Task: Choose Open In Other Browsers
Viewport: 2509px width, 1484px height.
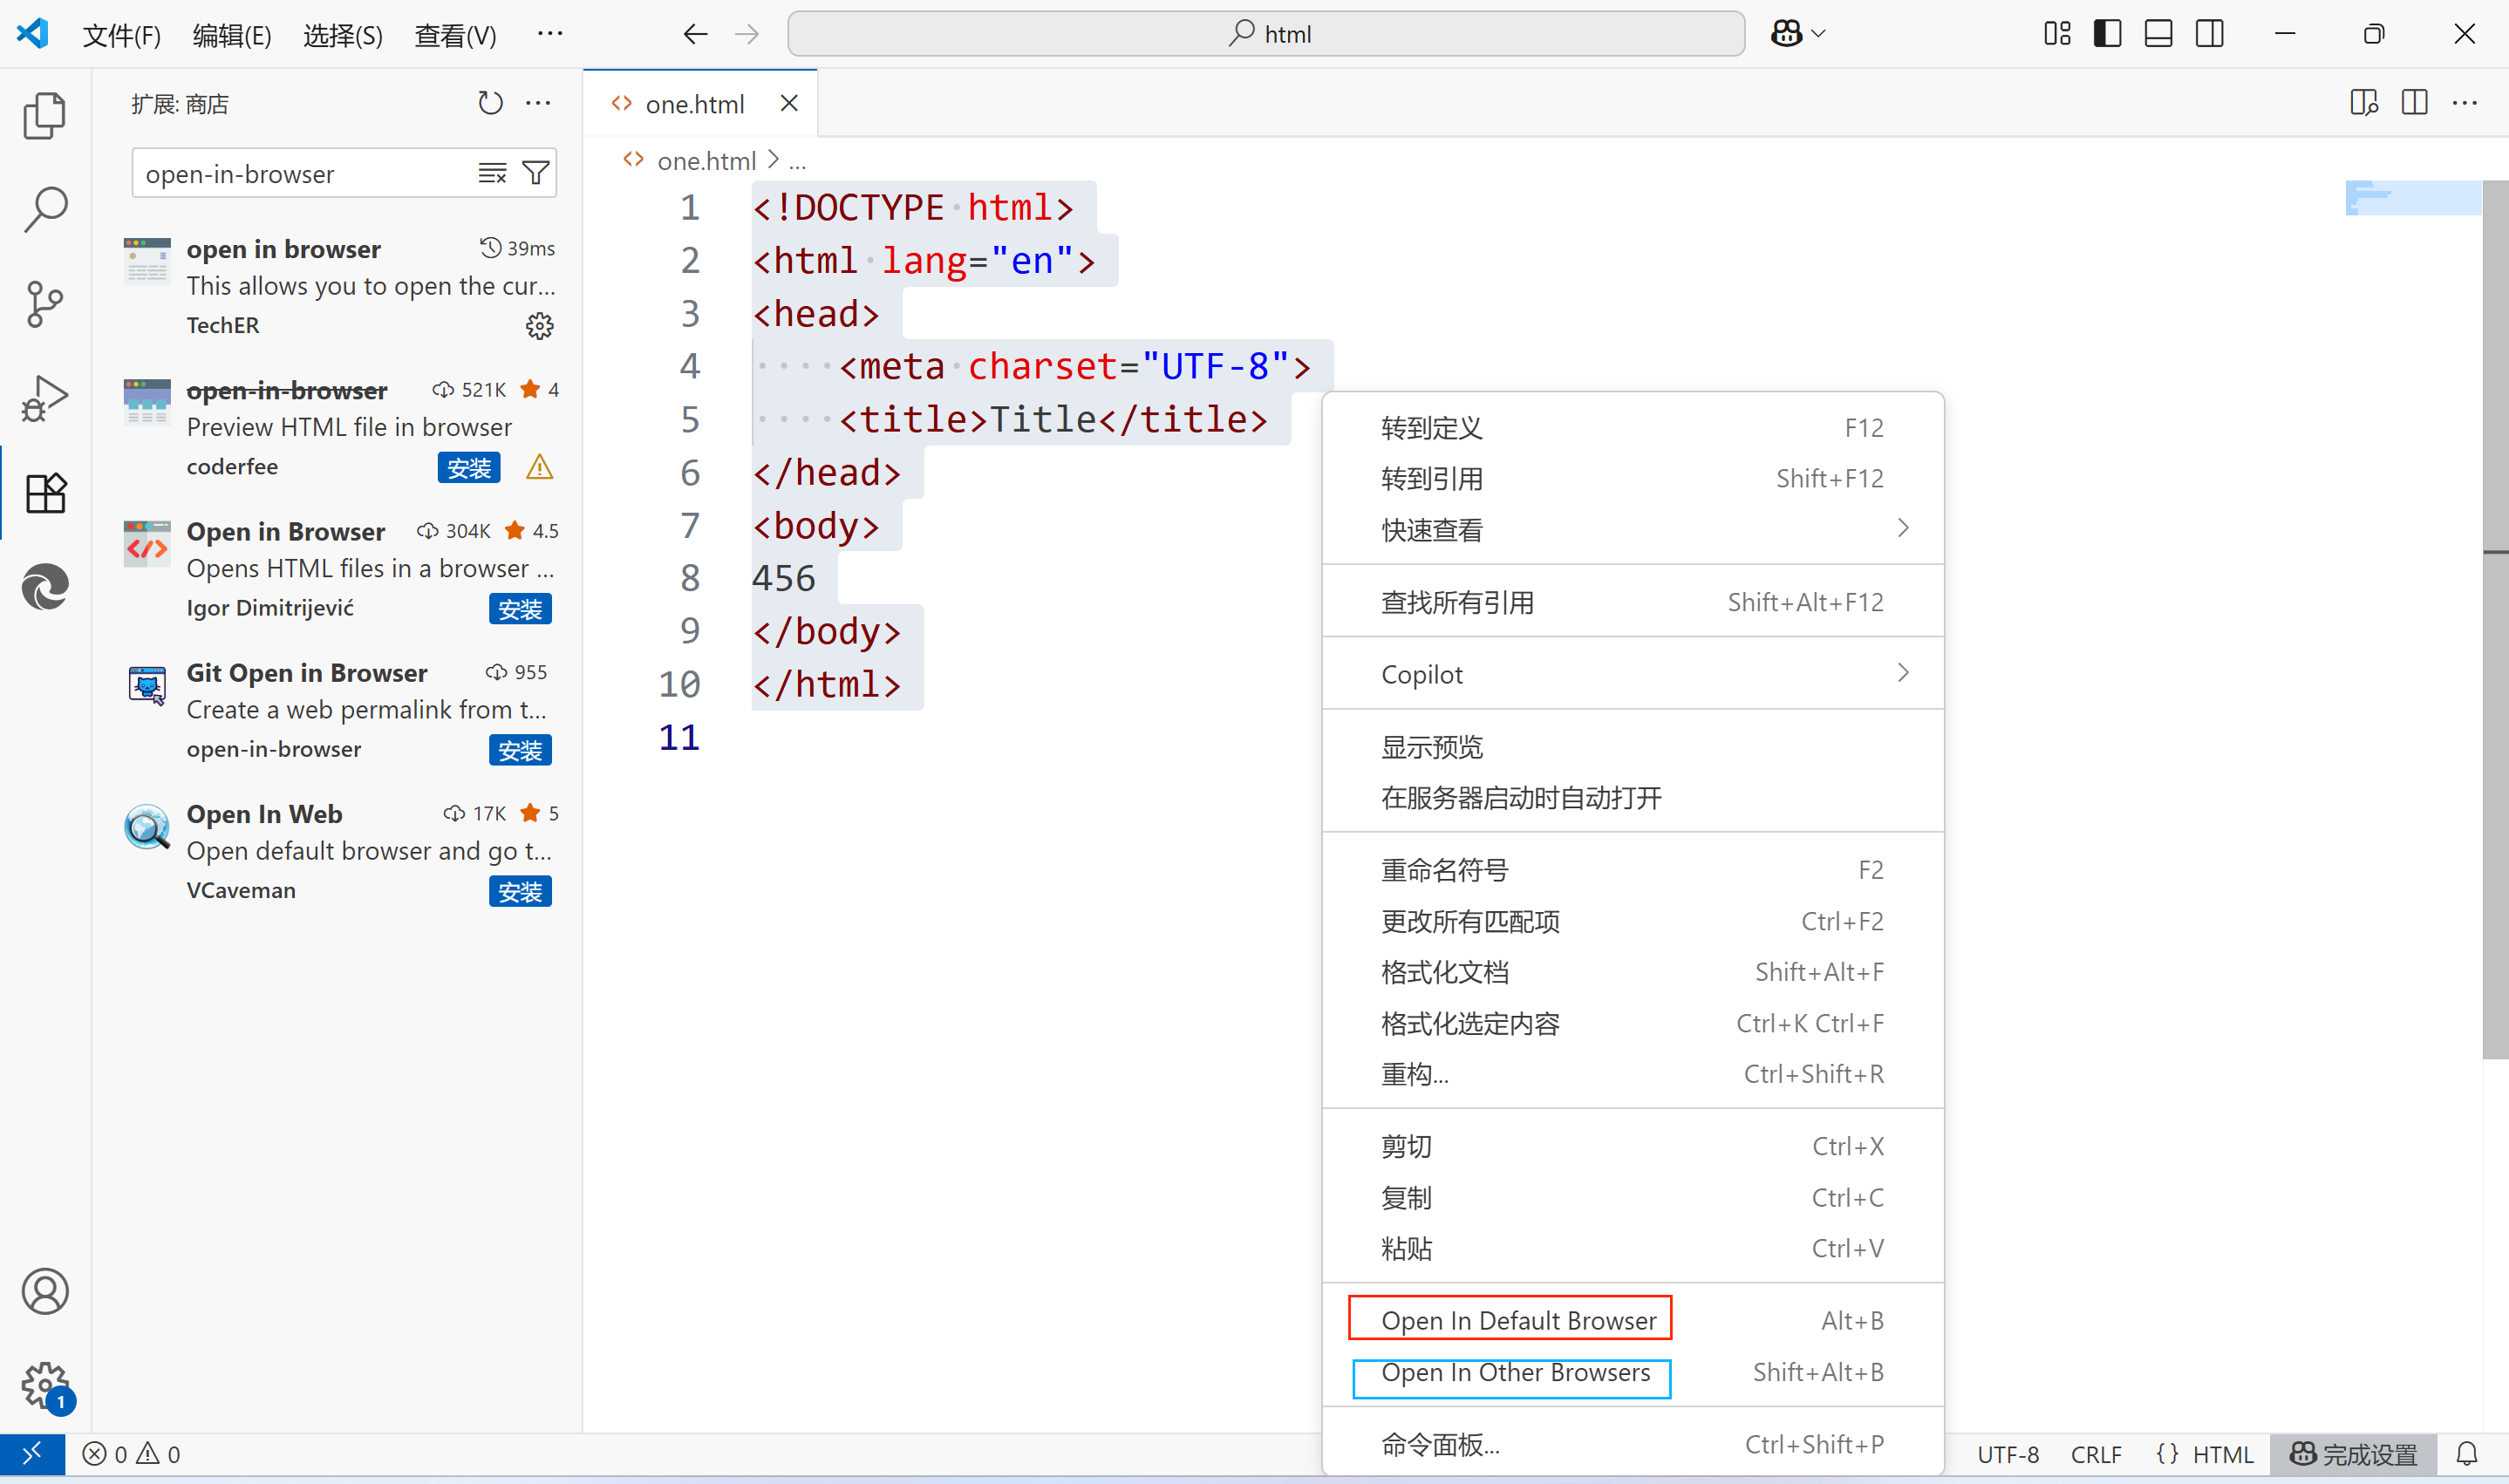Action: point(1633,1372)
